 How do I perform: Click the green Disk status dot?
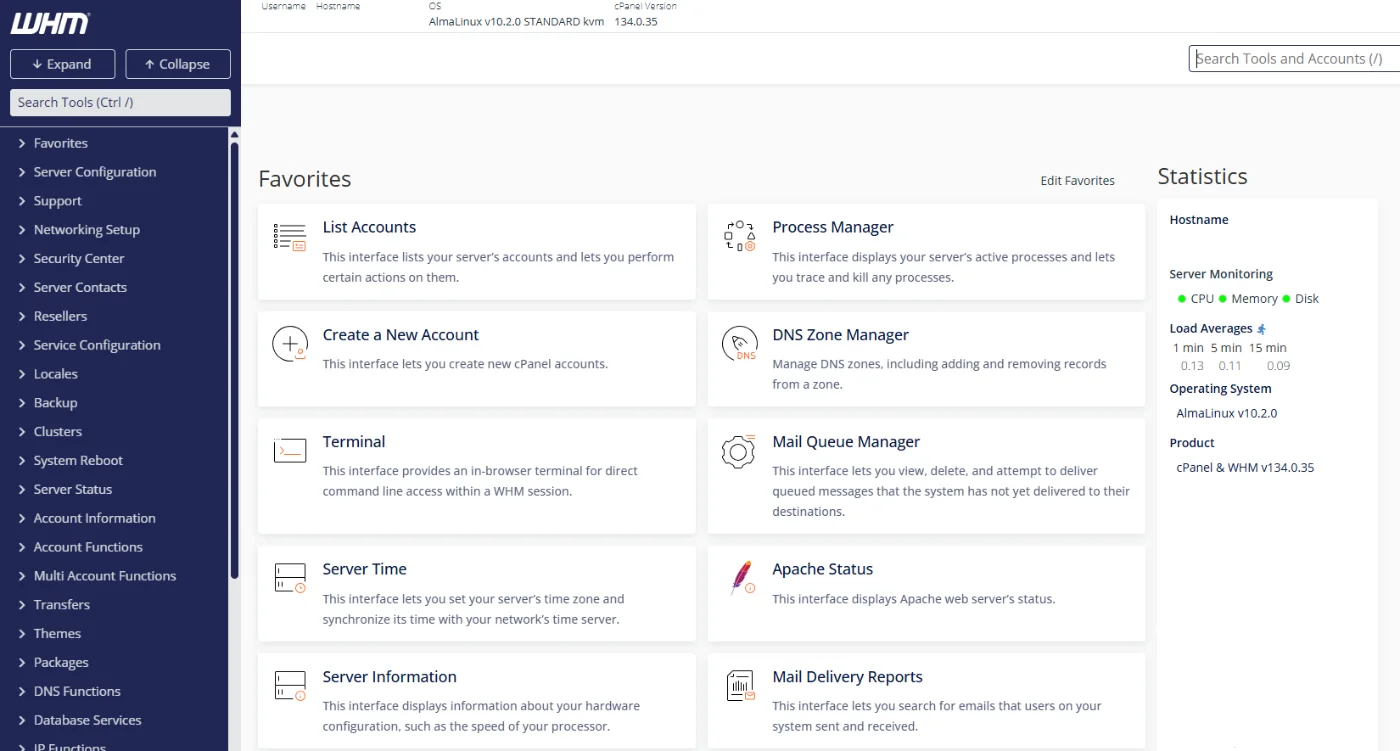[x=1286, y=298]
